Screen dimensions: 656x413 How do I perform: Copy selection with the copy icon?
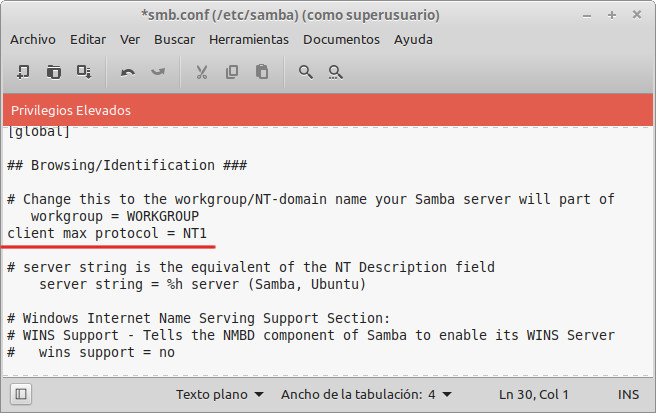[232, 72]
